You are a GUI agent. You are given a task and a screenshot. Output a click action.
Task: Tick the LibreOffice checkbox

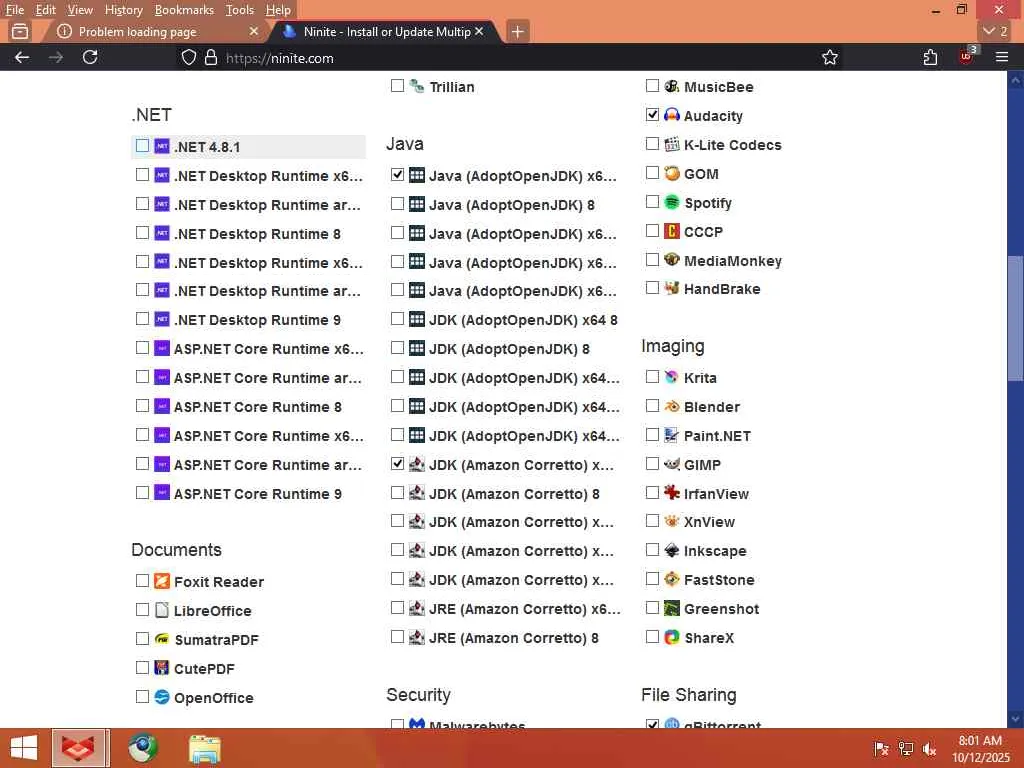pos(142,609)
